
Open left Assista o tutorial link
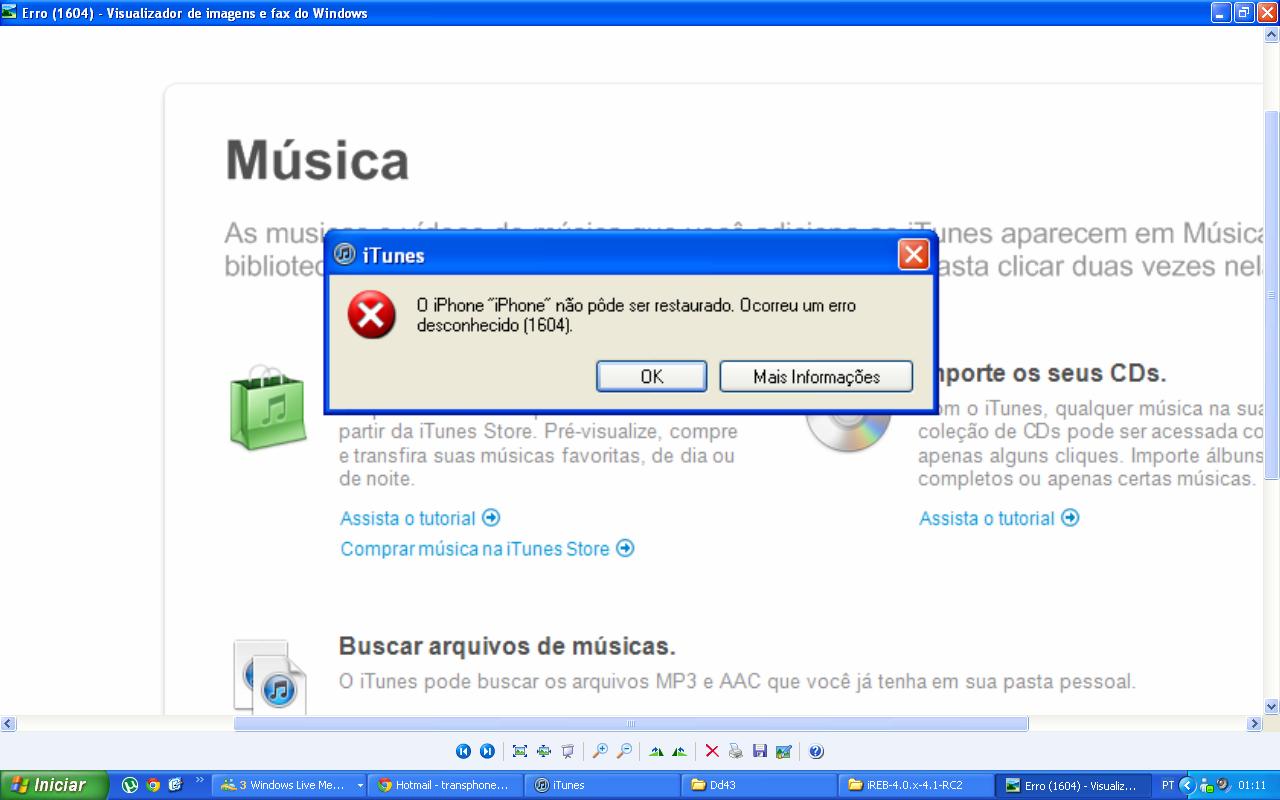click(420, 518)
